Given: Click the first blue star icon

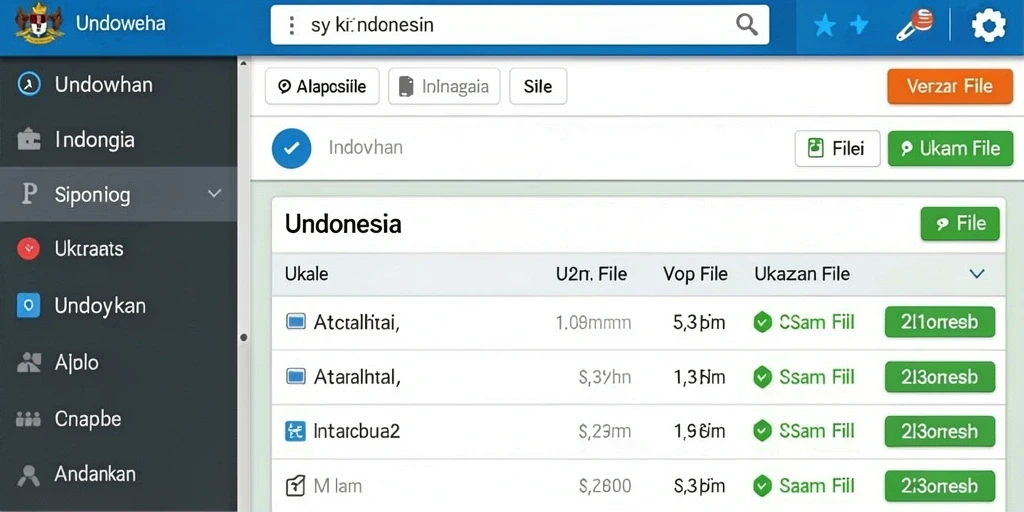Looking at the screenshot, I should coord(825,26).
